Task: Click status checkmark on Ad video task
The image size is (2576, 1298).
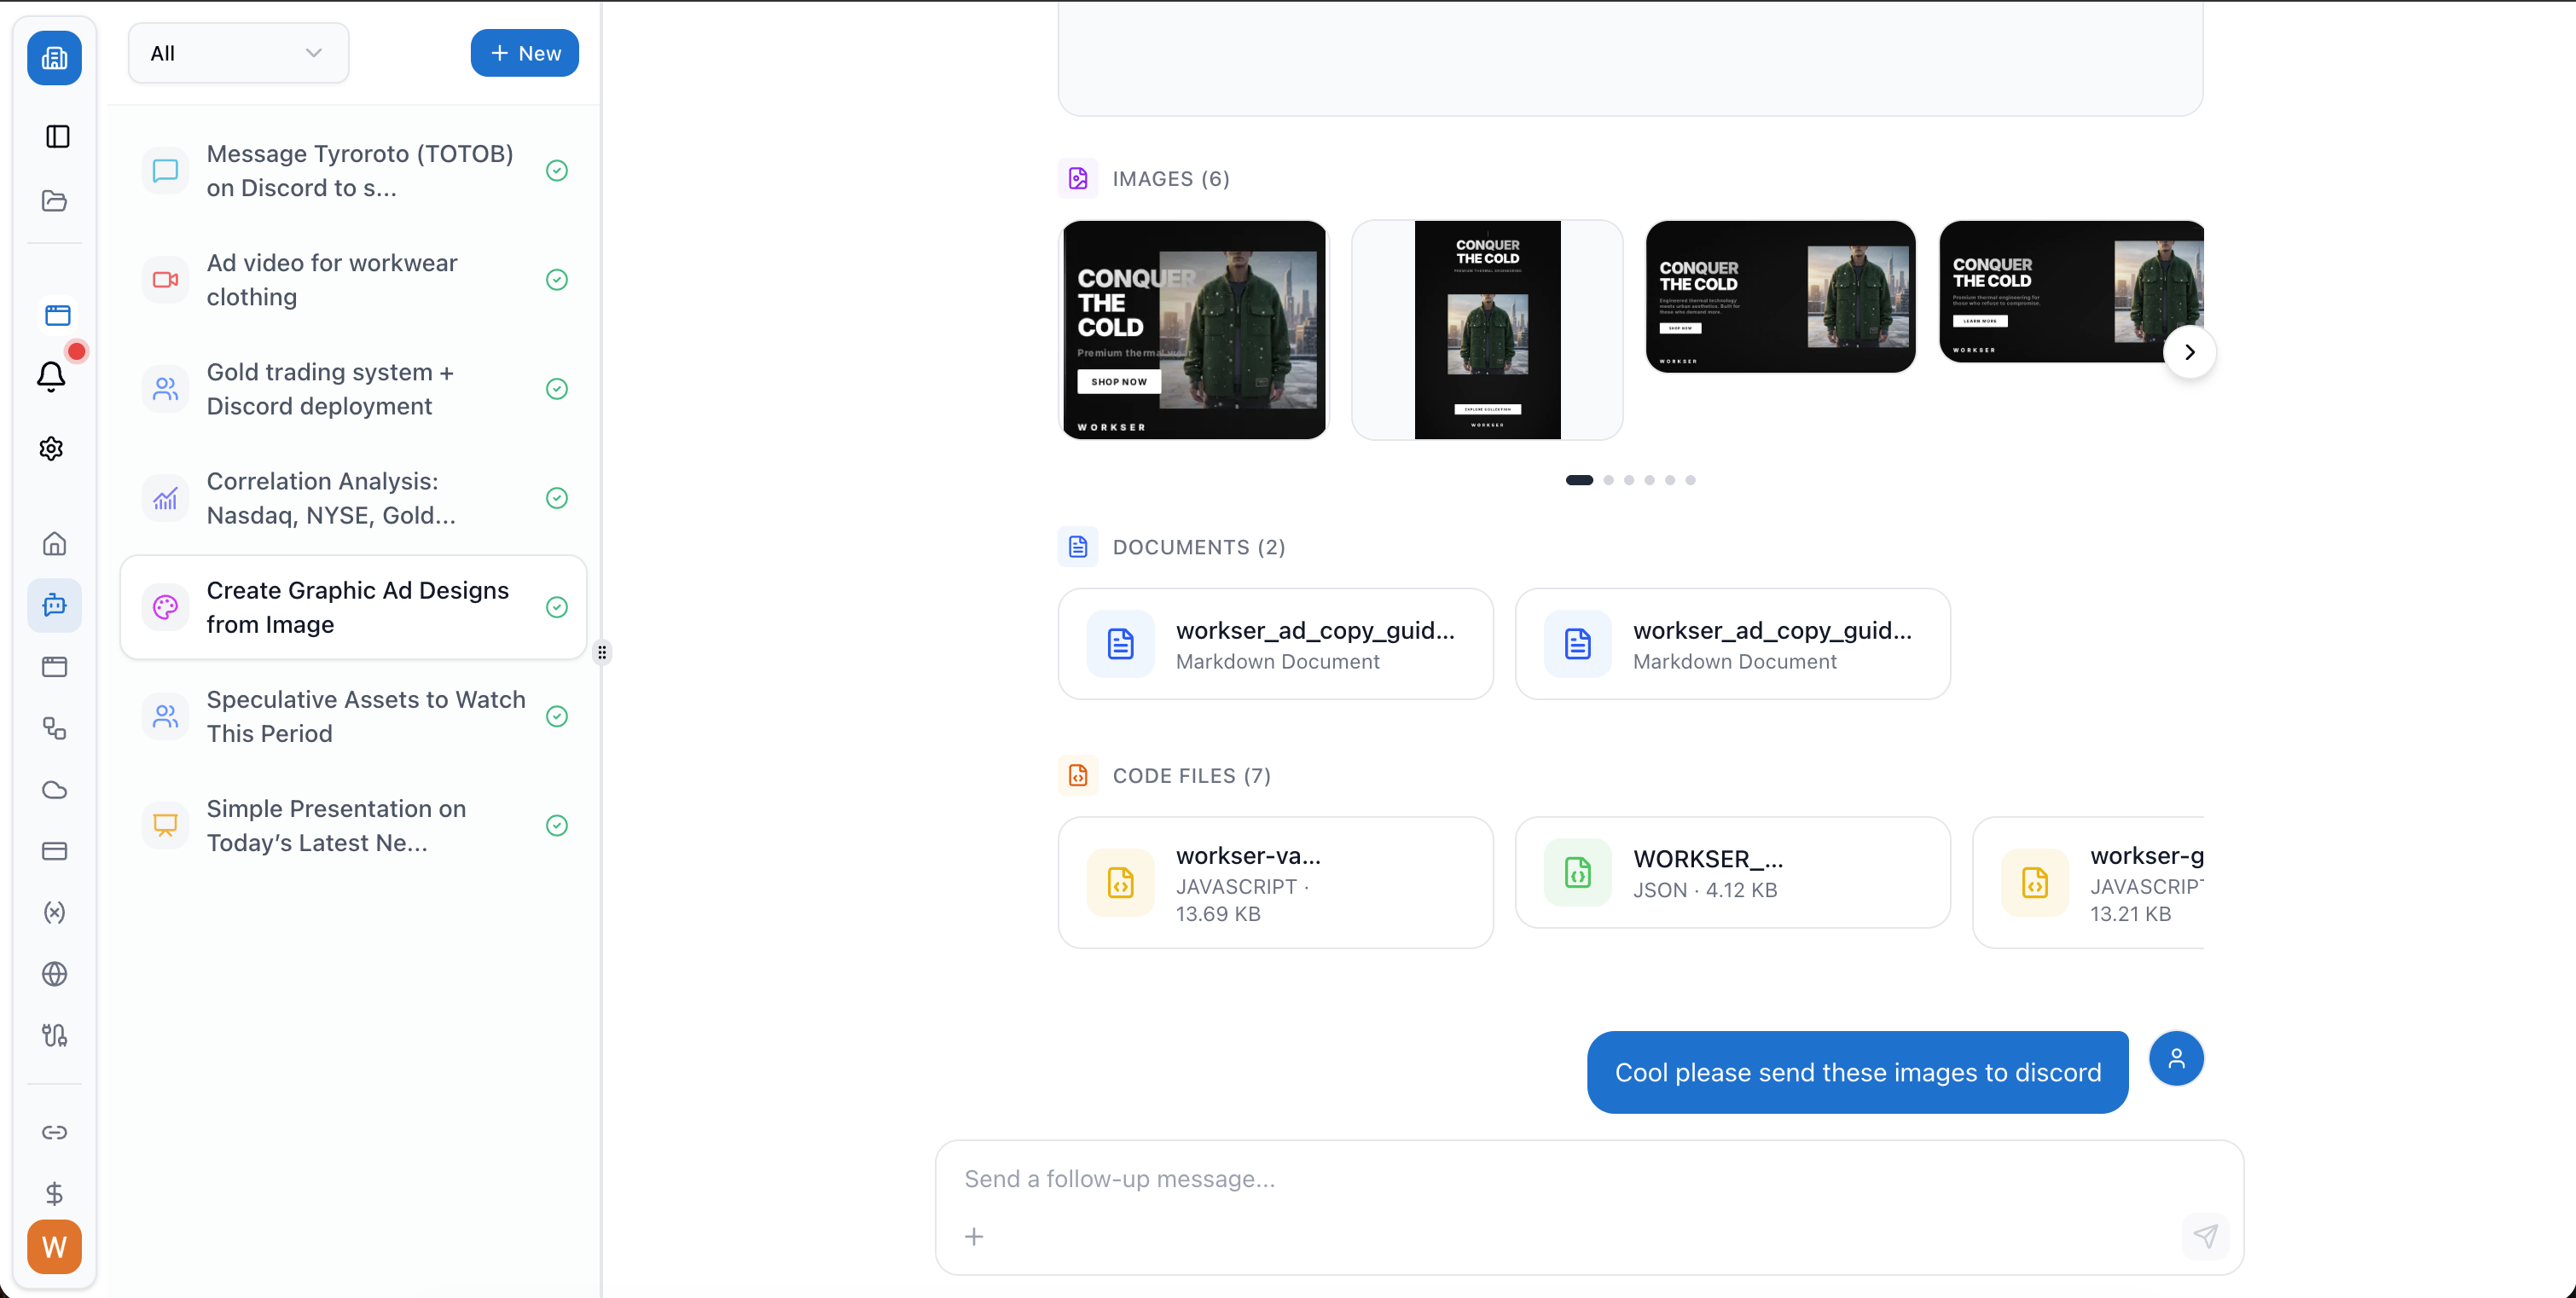Action: 557,280
